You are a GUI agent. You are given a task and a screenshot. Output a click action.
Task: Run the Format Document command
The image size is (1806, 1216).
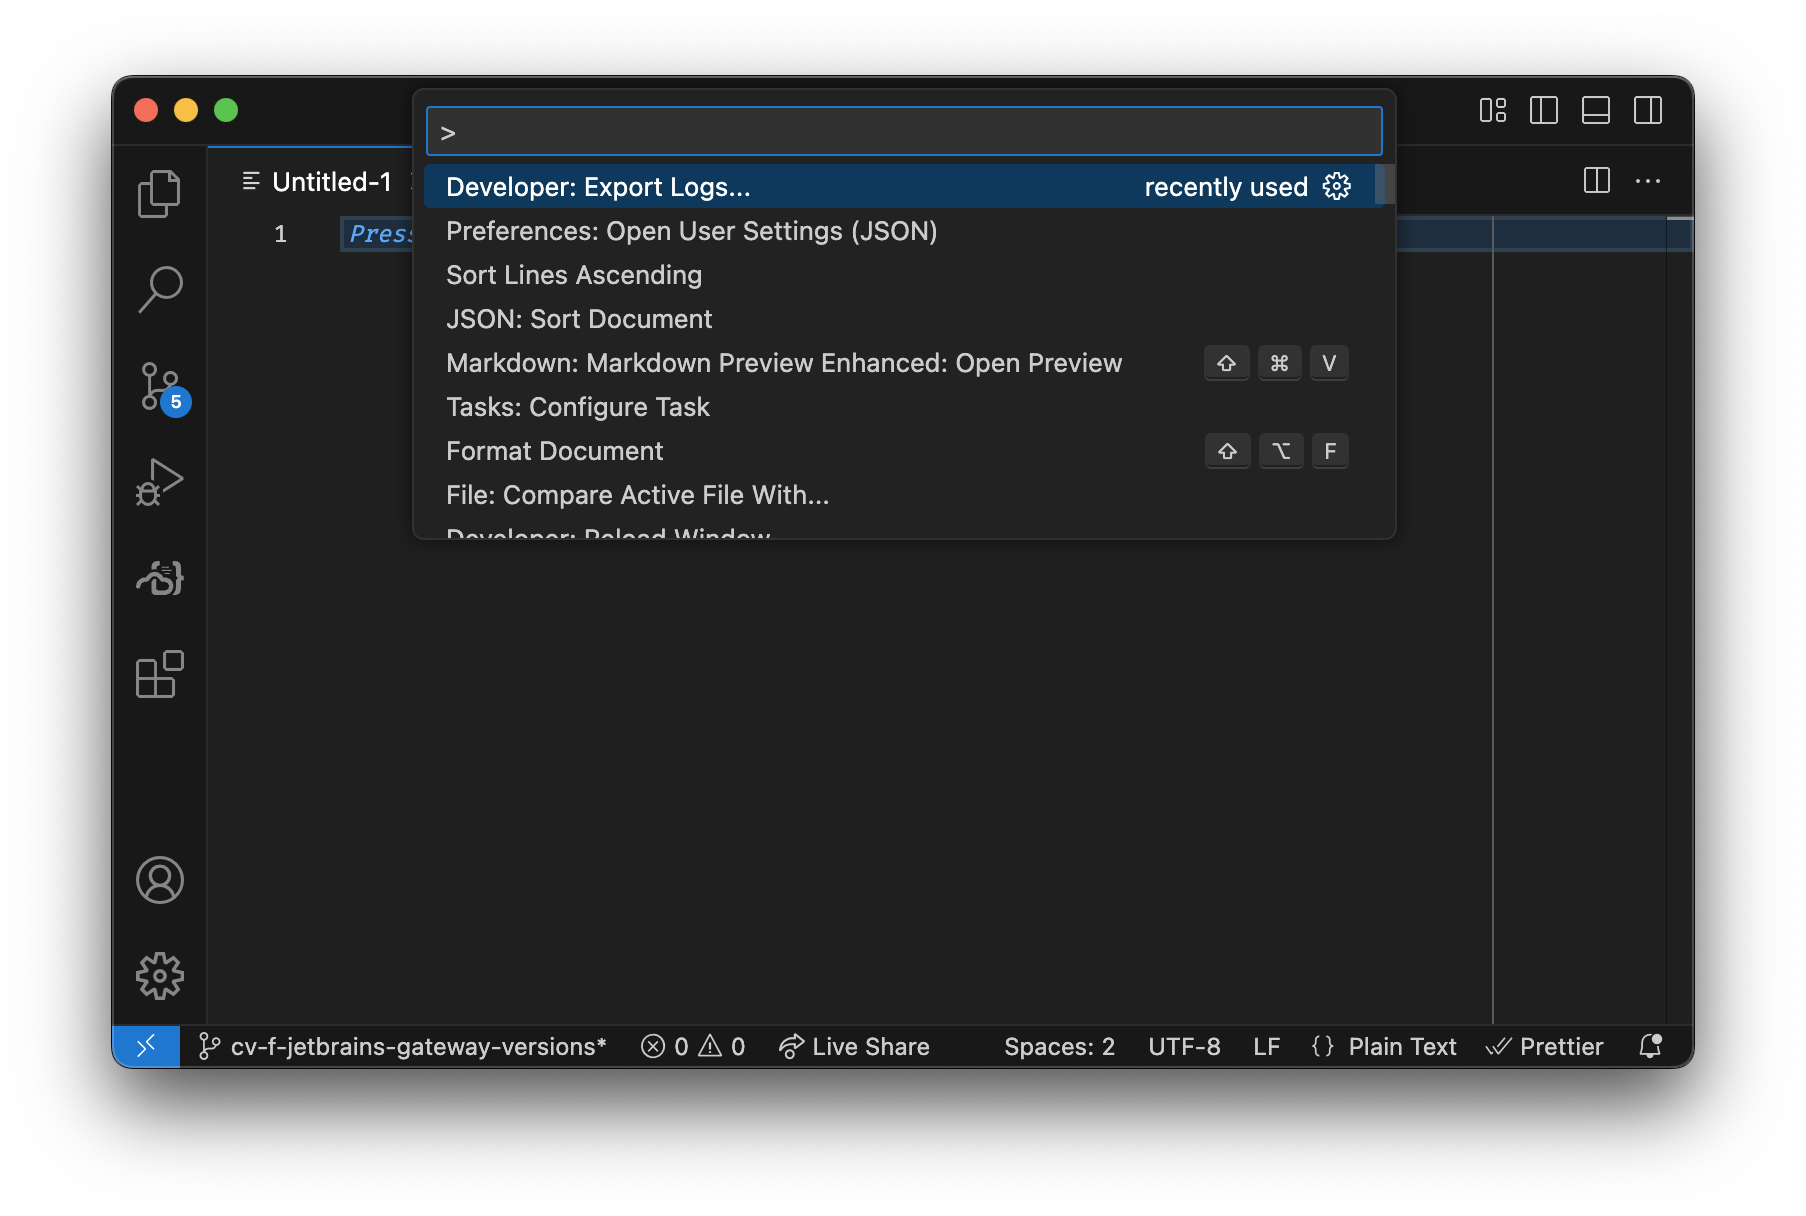pos(554,451)
